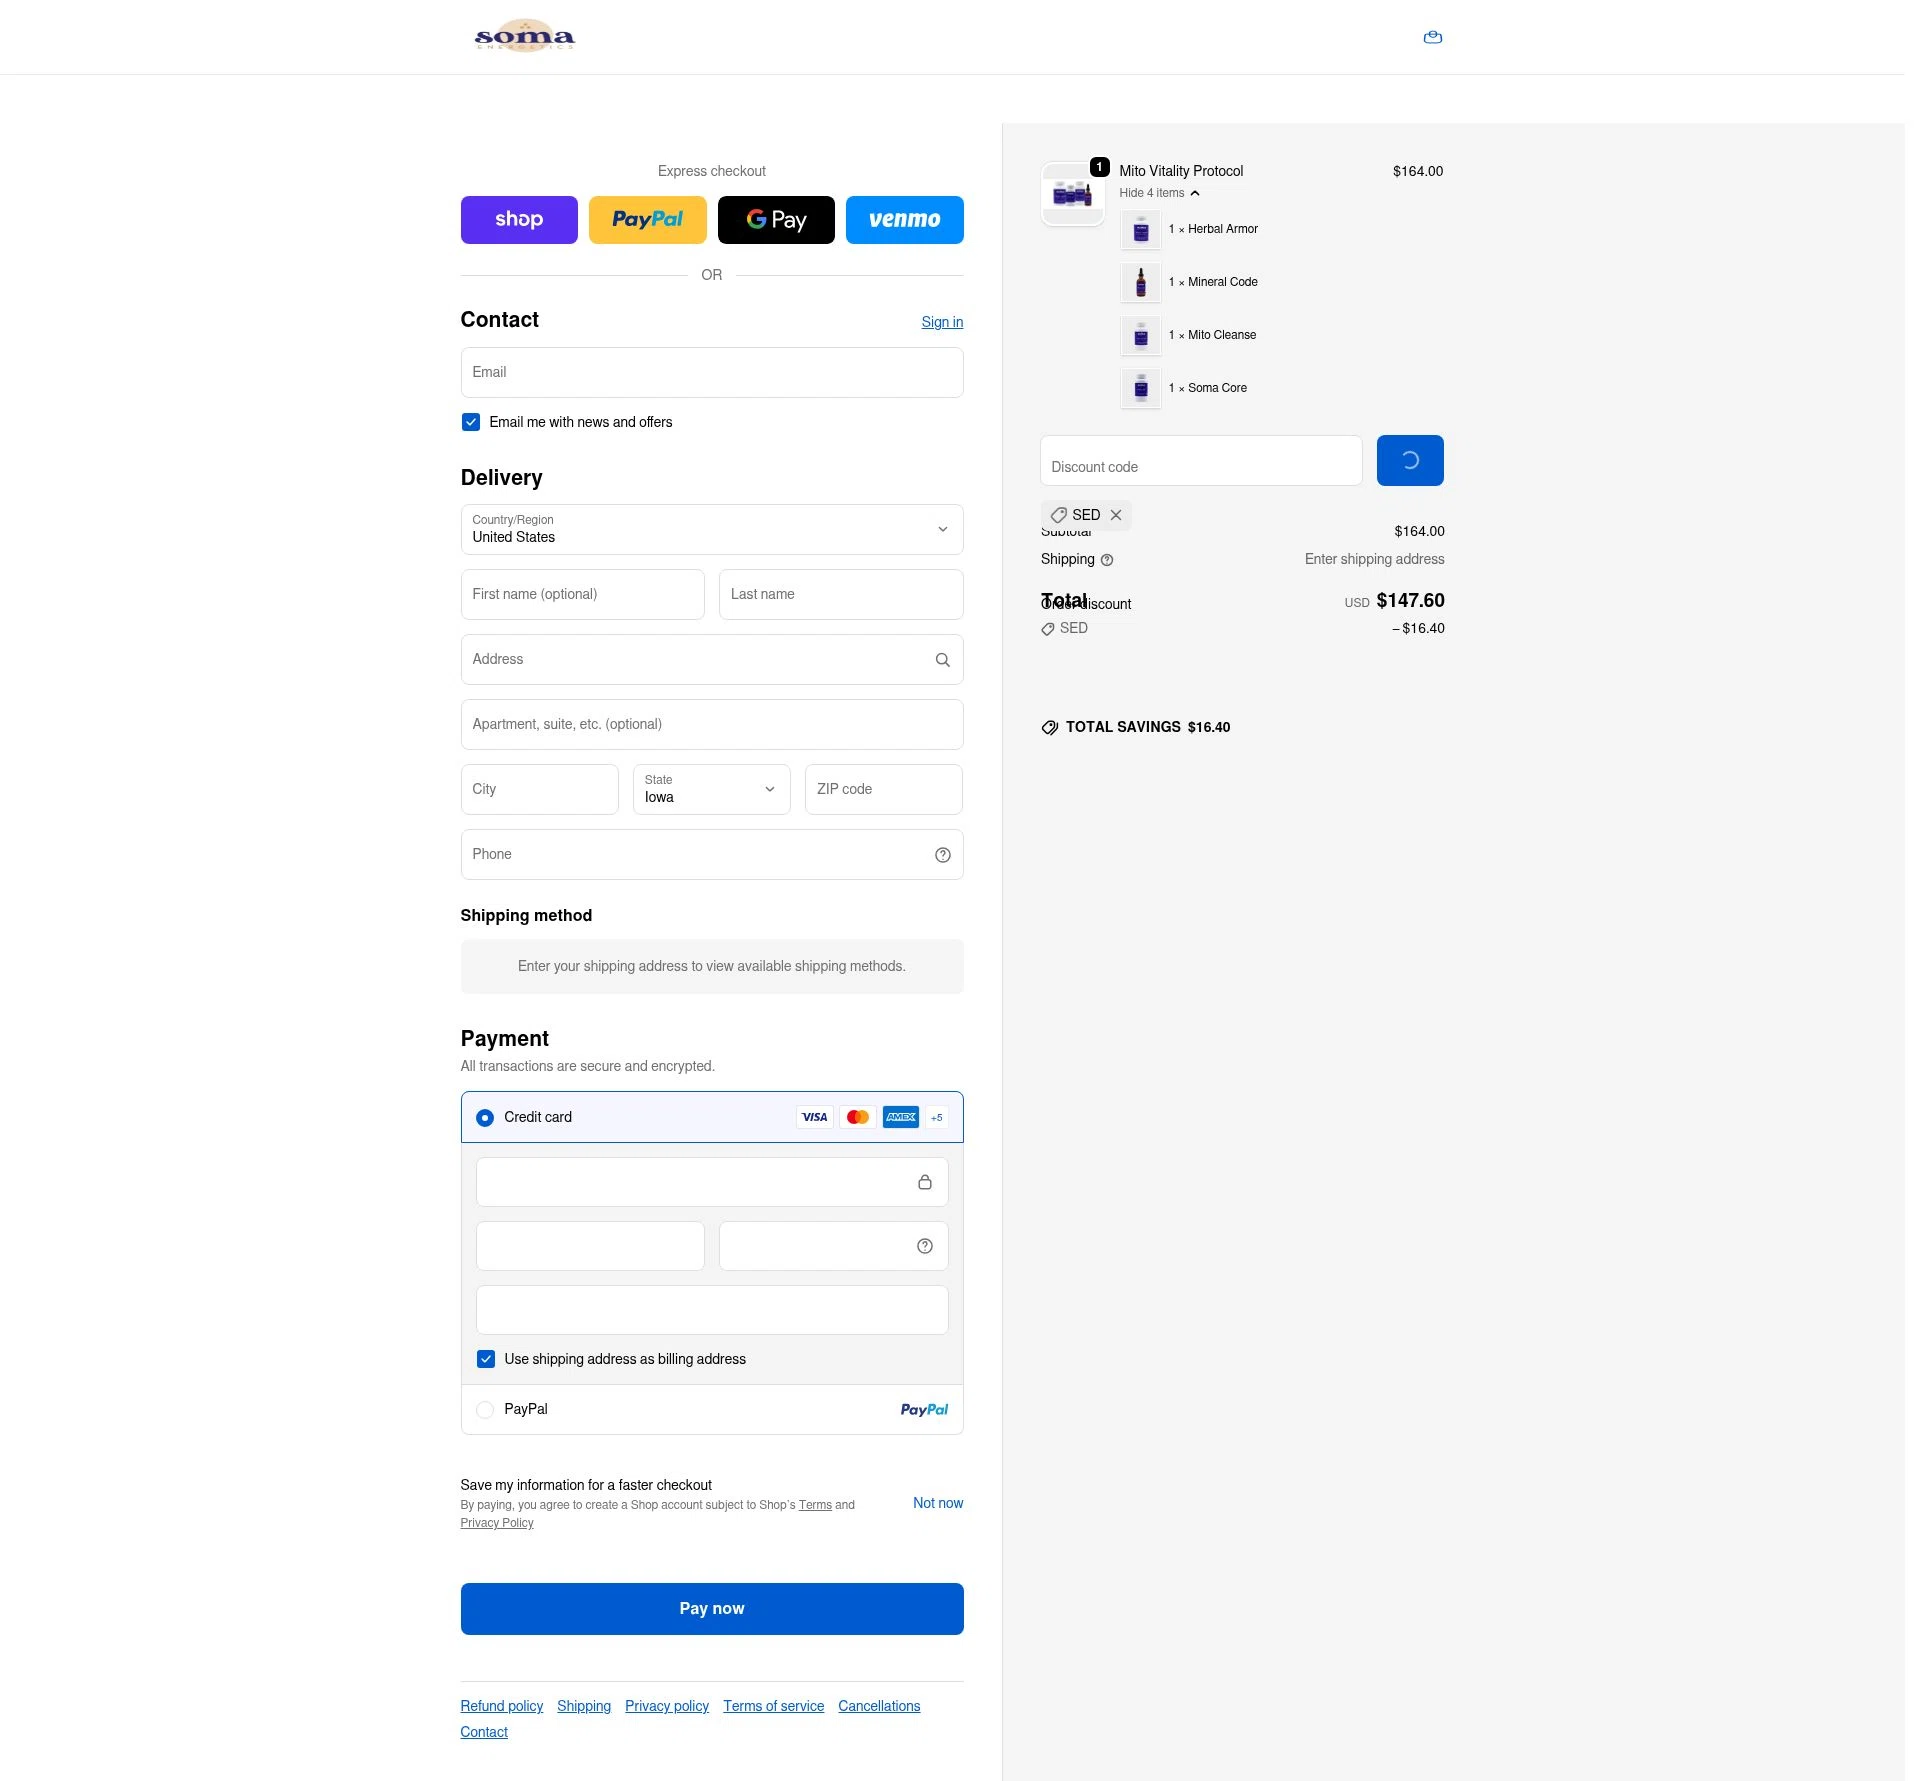Click the shipping info question mark icon
1920x1781 pixels.
tap(1107, 560)
